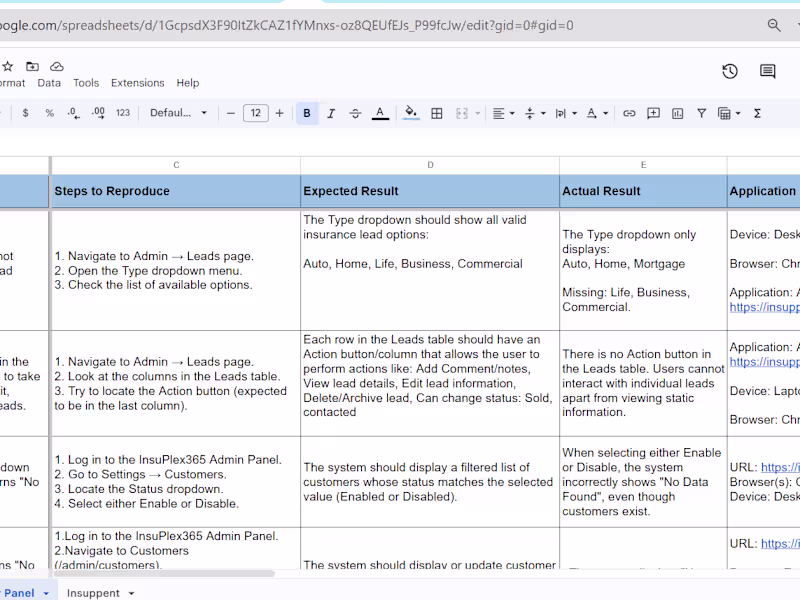Viewport: 800px width, 600px height.
Task: Open the Extensions menu
Action: tap(138, 83)
